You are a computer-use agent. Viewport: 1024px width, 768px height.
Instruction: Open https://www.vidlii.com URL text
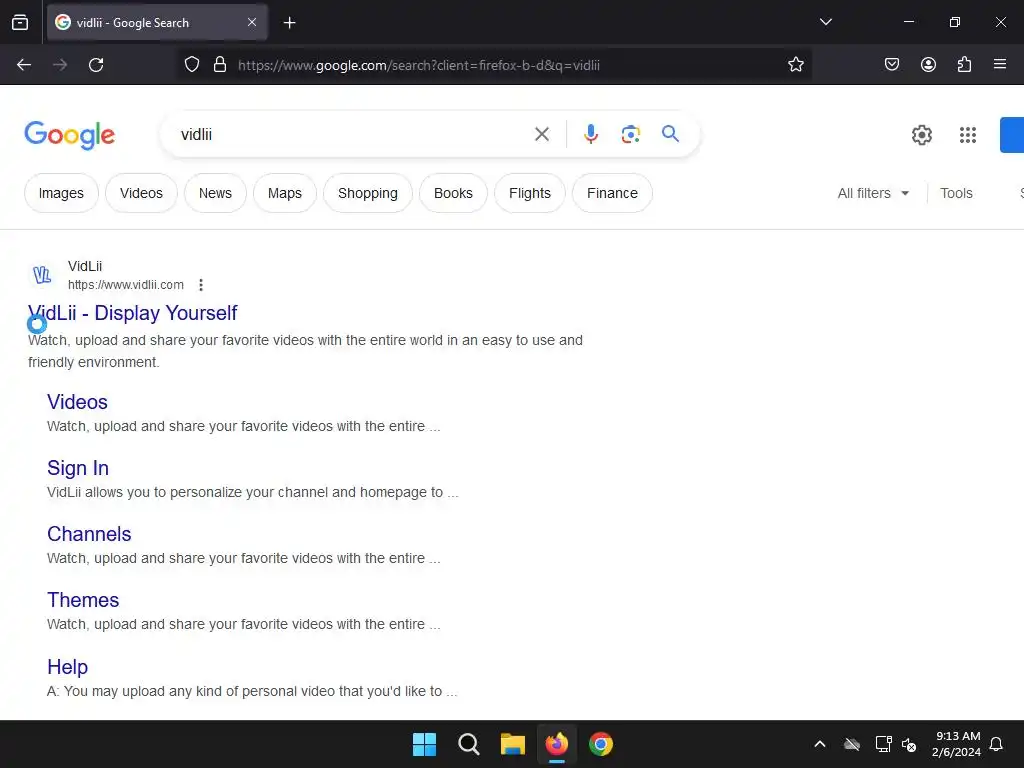click(126, 285)
